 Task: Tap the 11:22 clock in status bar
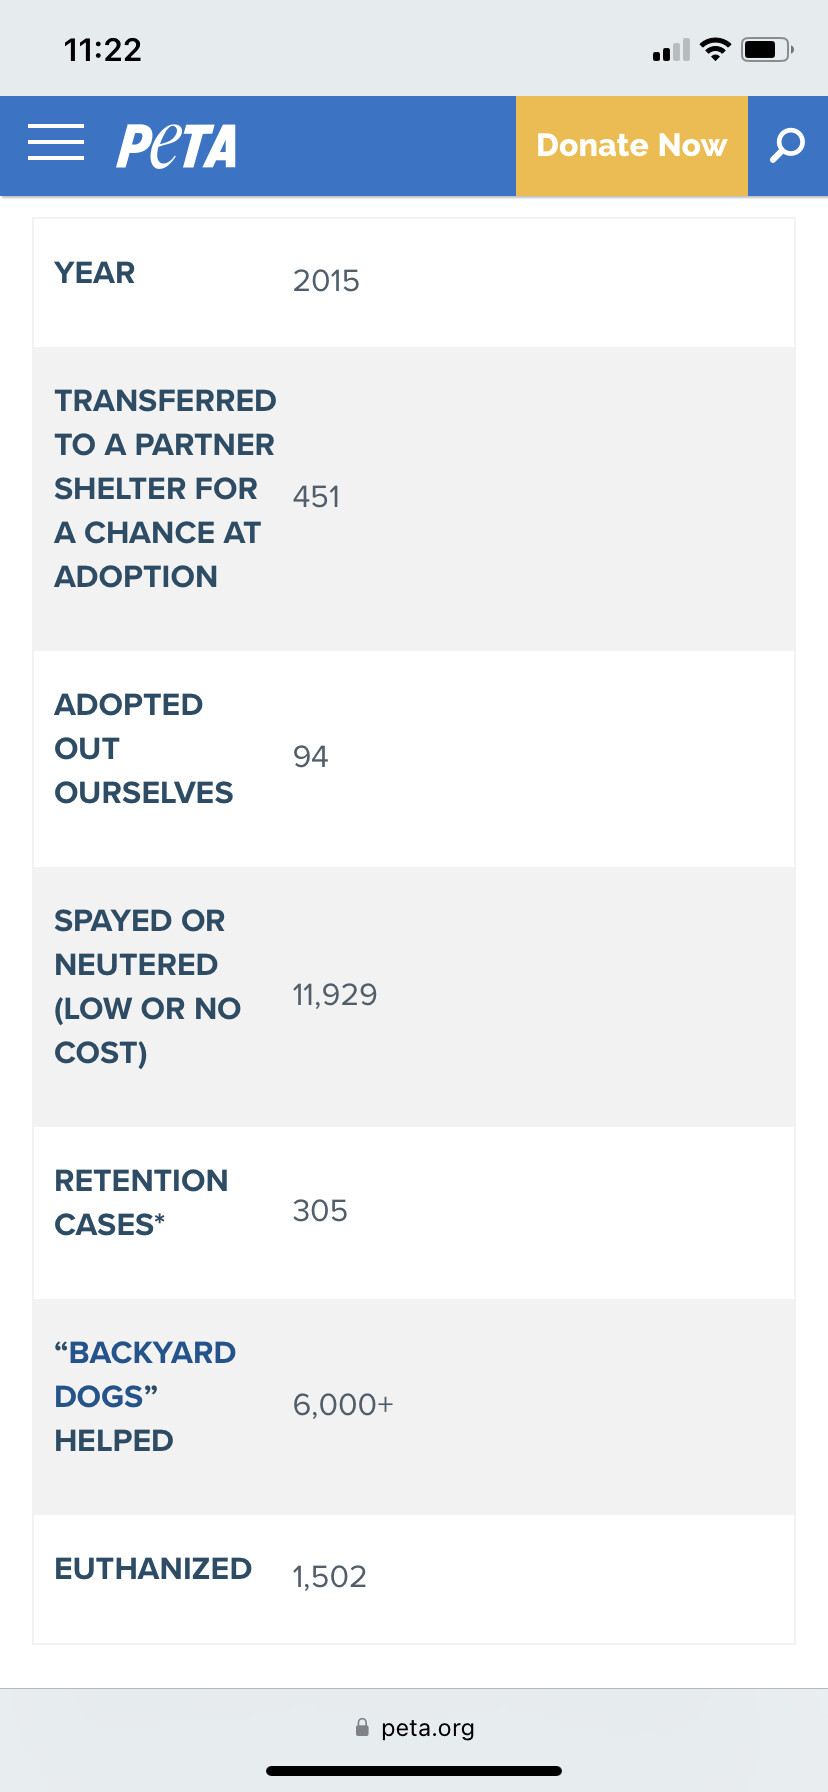tap(103, 50)
